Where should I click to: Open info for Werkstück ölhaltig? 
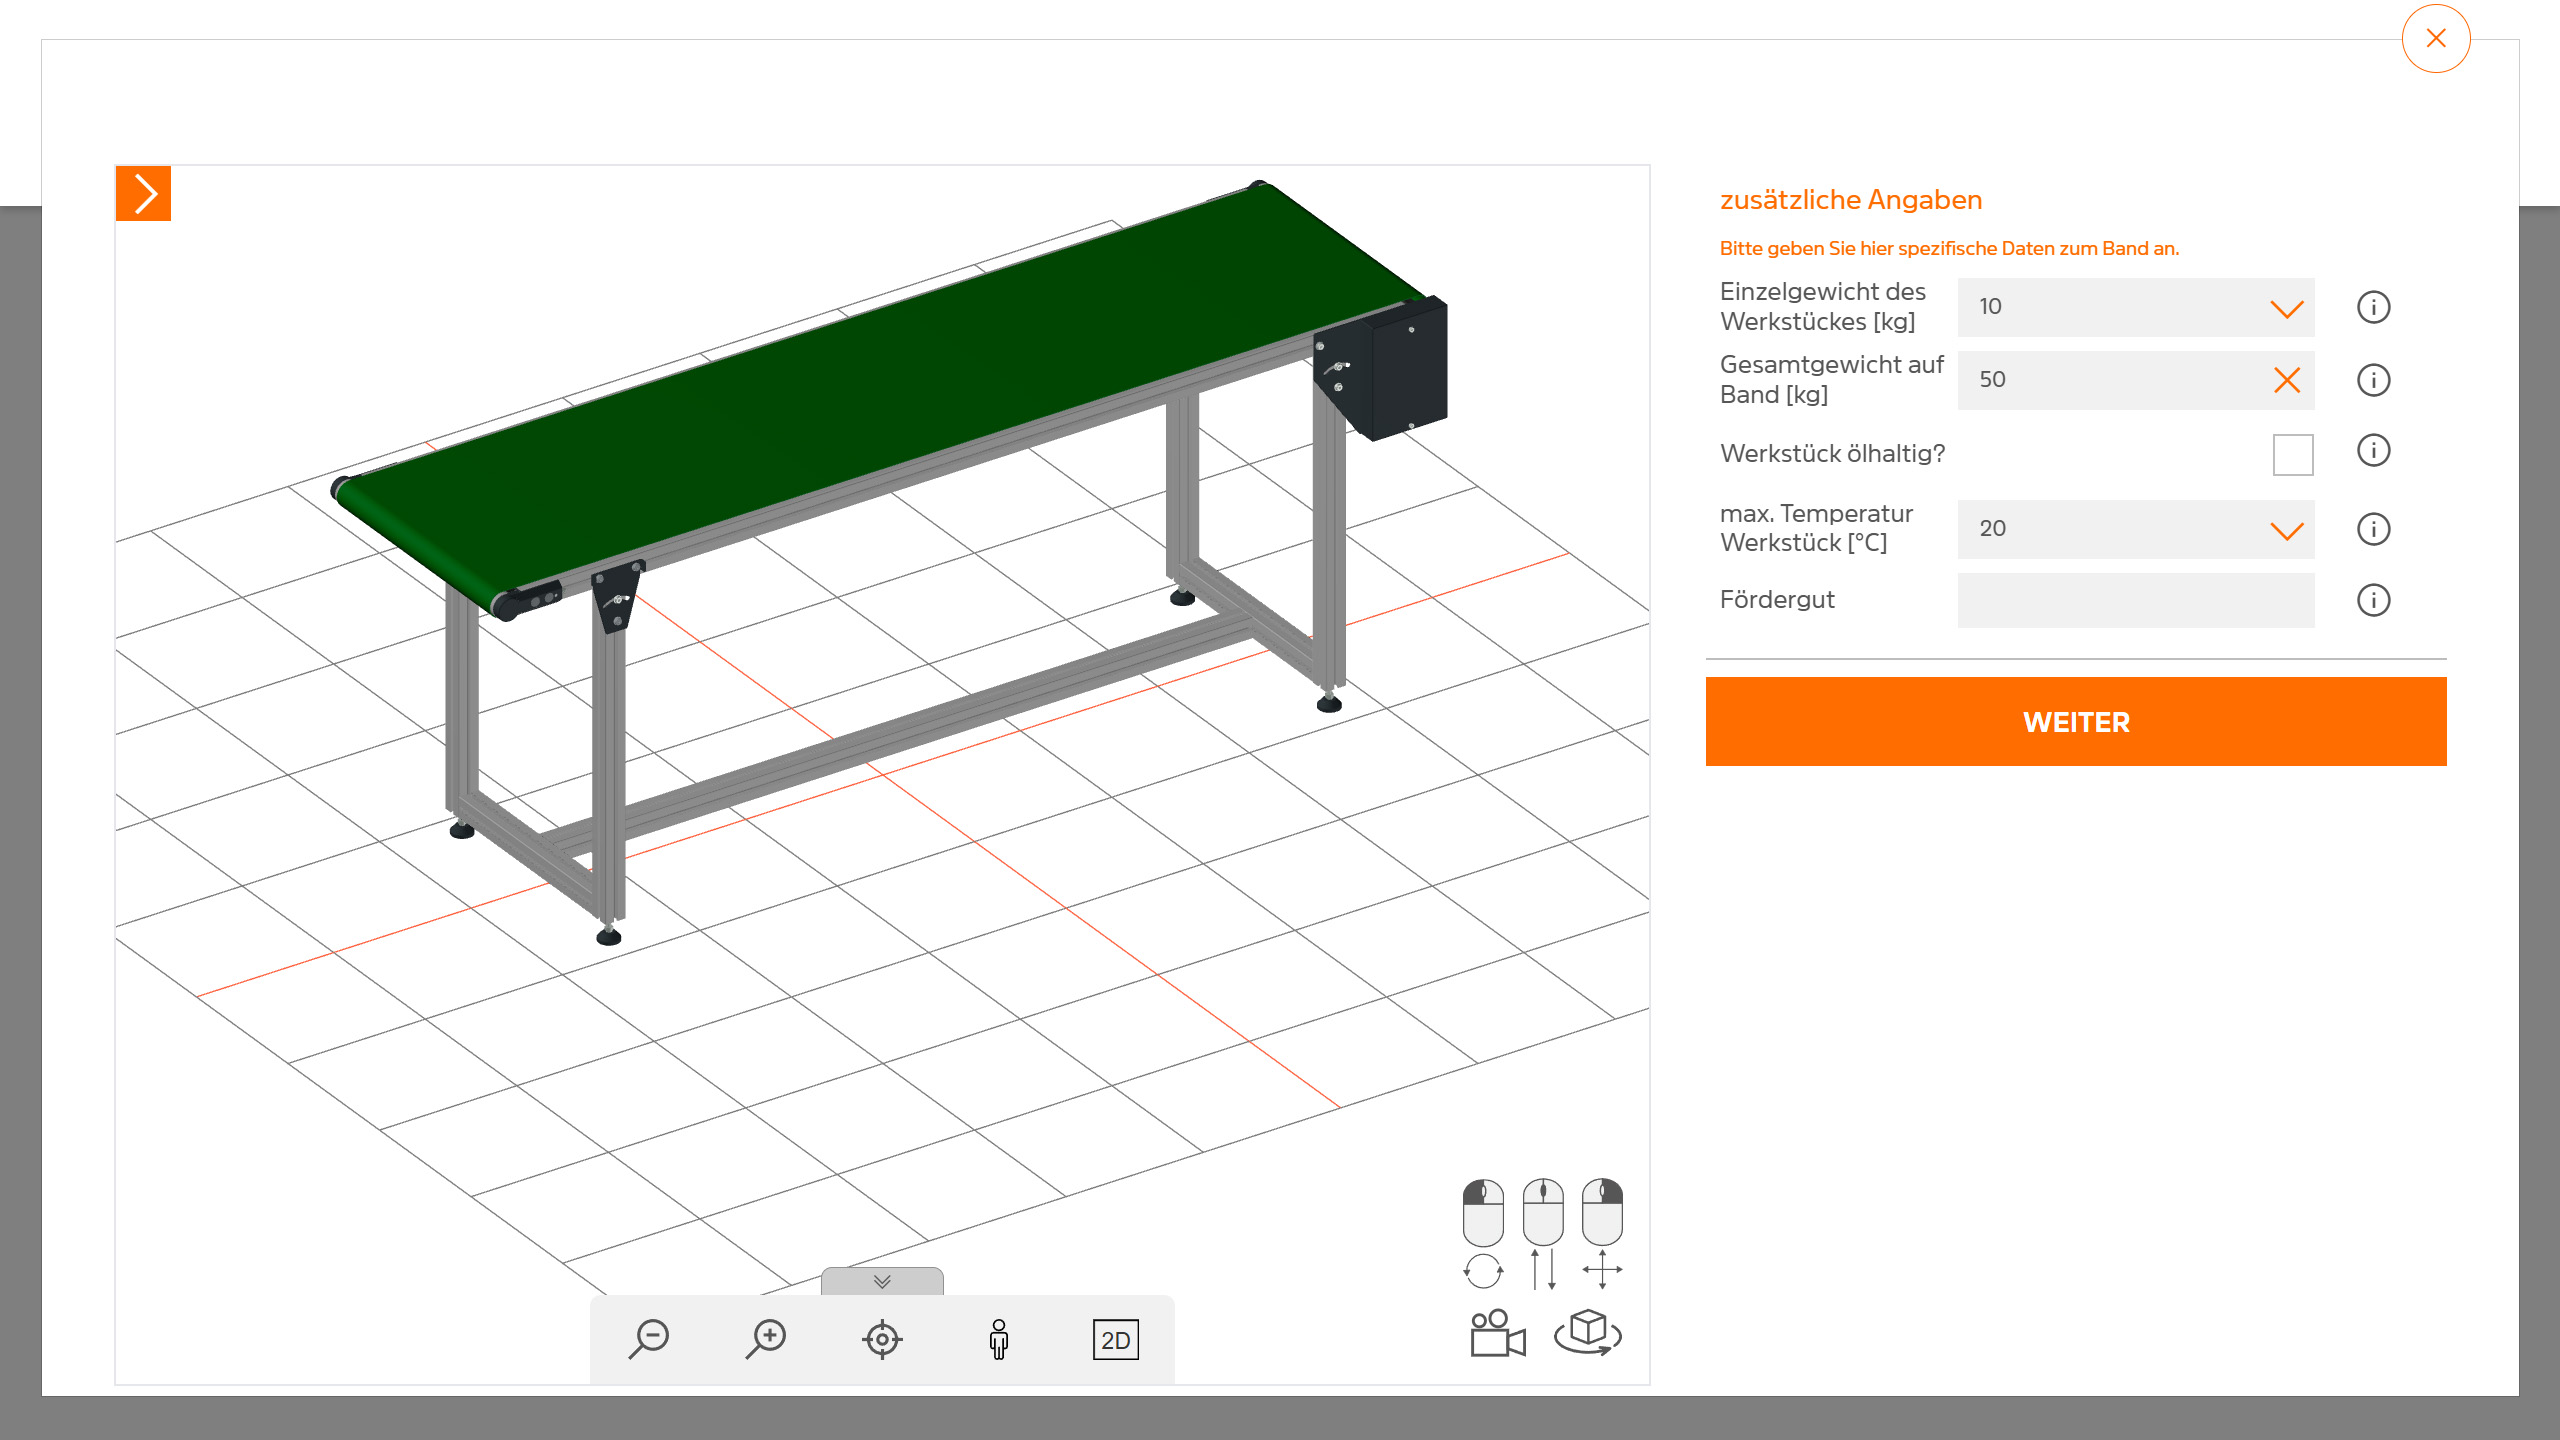(x=2373, y=451)
